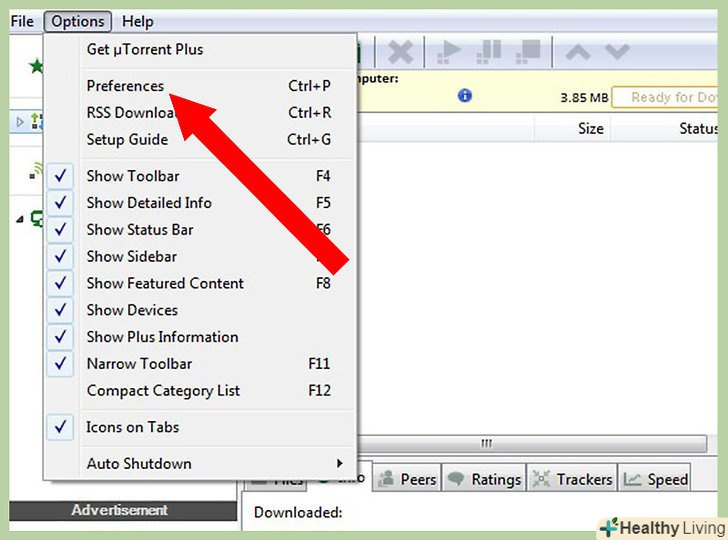Click the Pause torrent icon
The width and height of the screenshot is (728, 540).
click(488, 52)
